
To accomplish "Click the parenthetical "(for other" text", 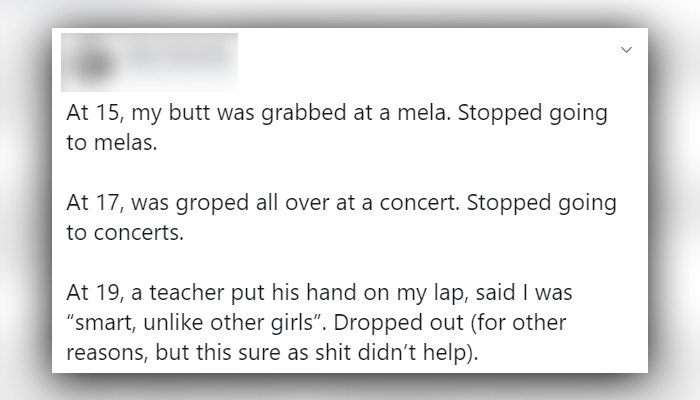I will tap(519, 322).
